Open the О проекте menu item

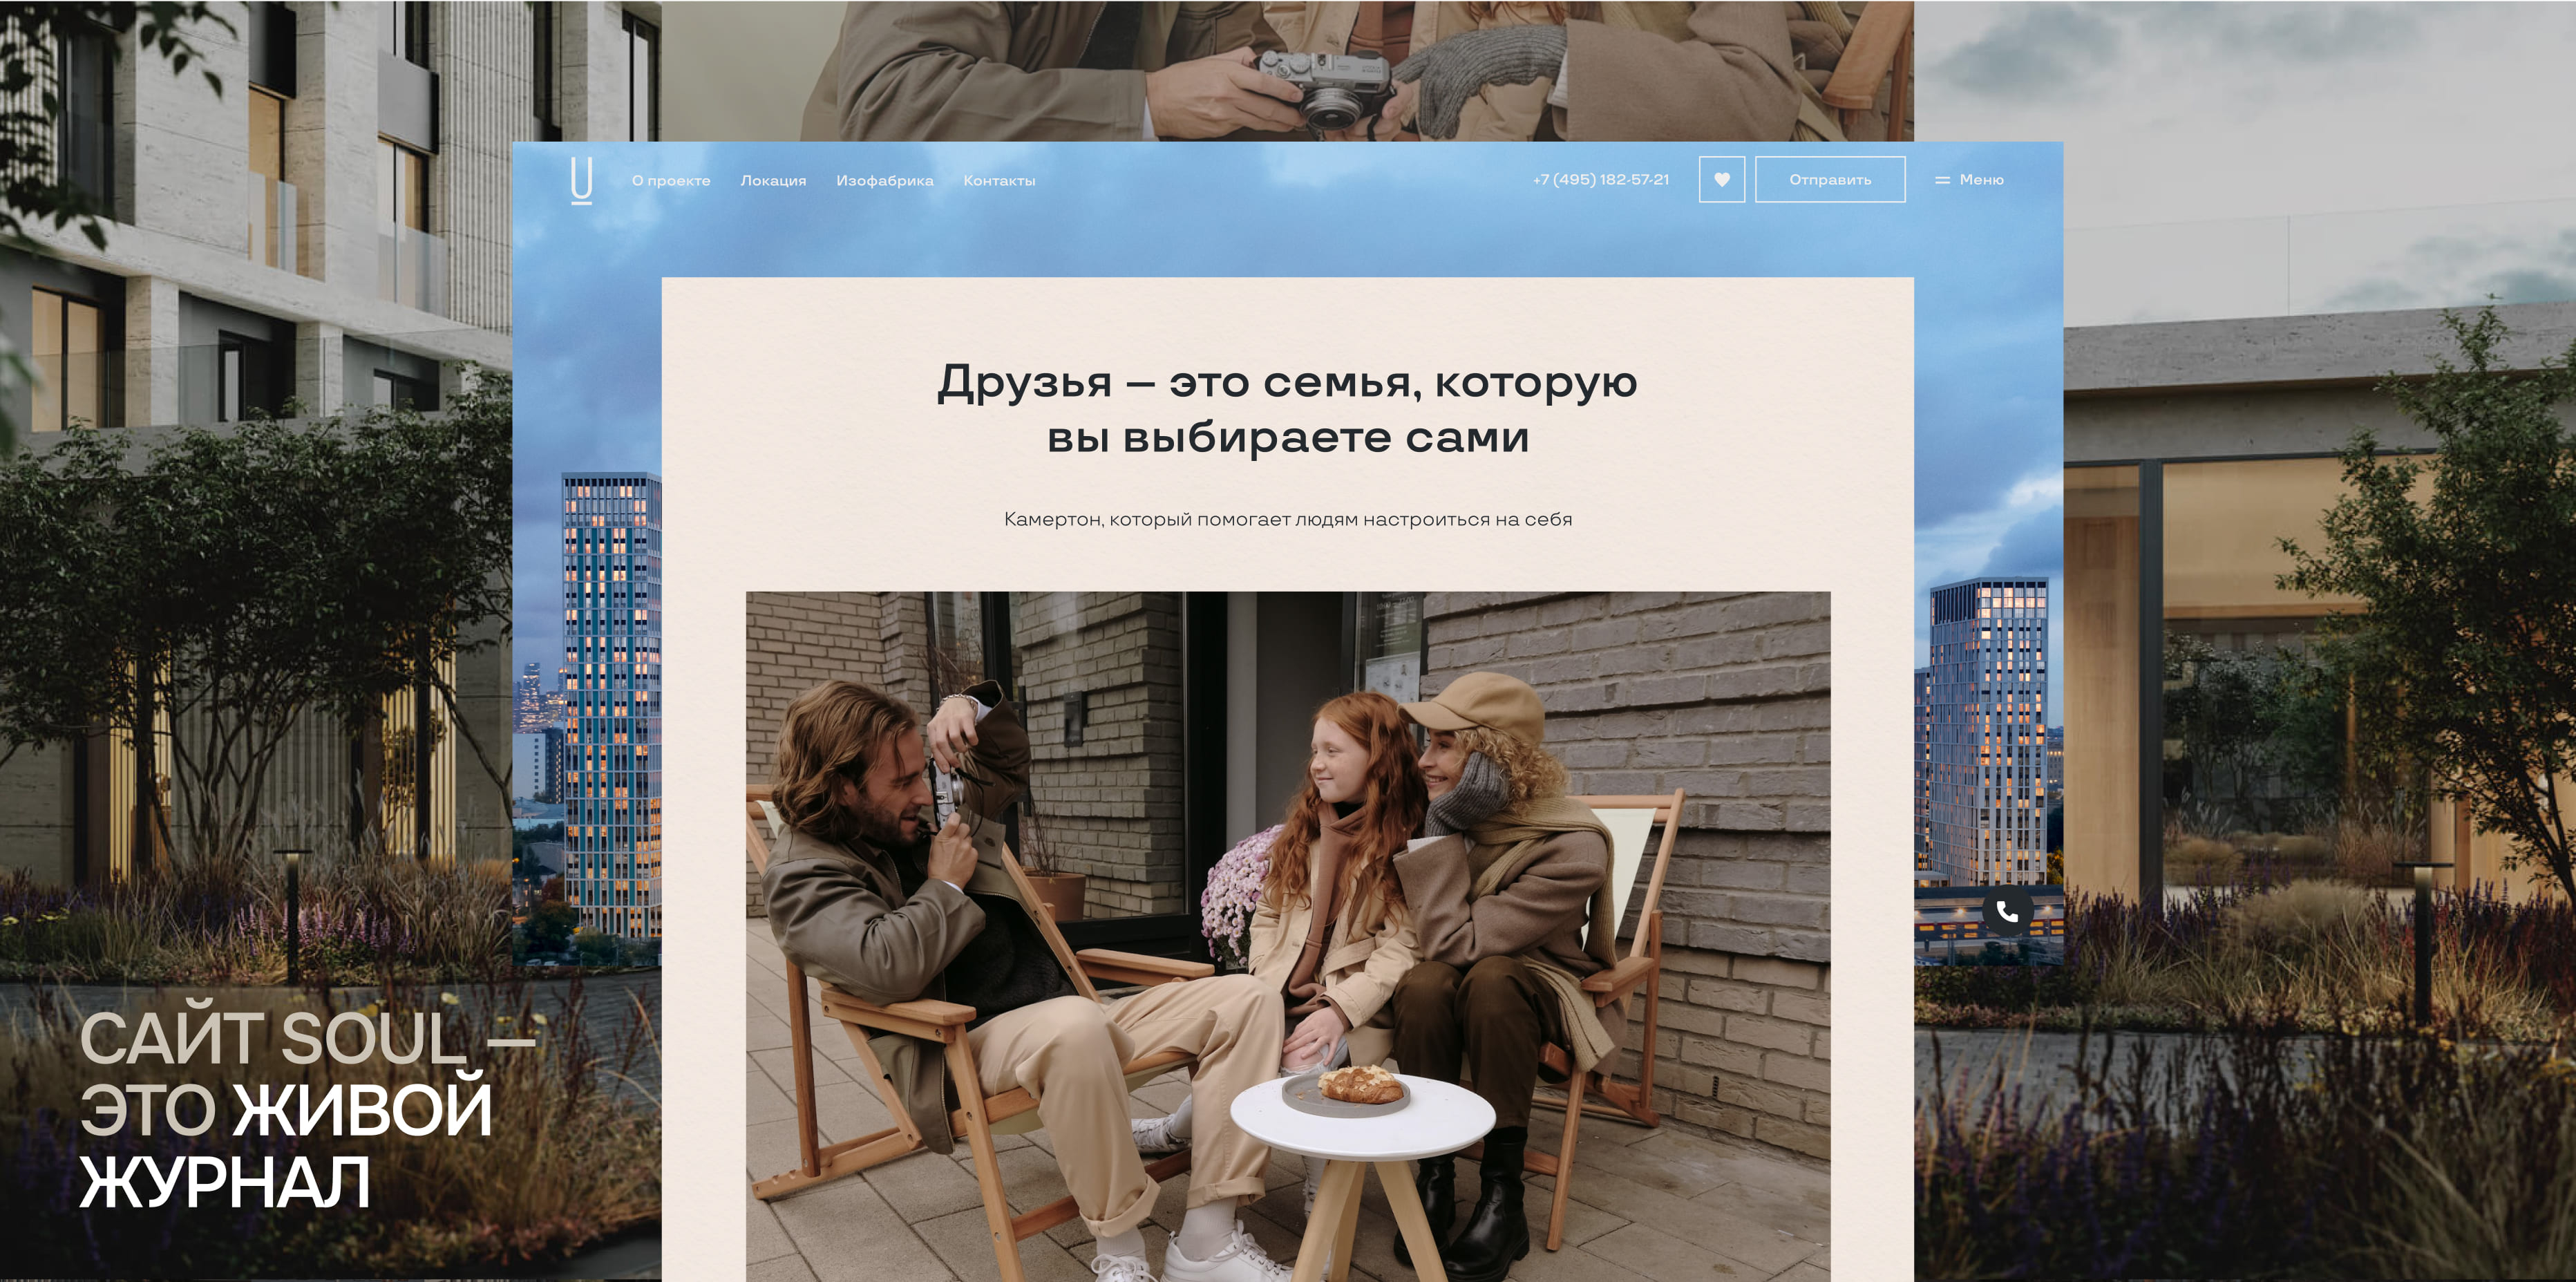click(x=670, y=181)
